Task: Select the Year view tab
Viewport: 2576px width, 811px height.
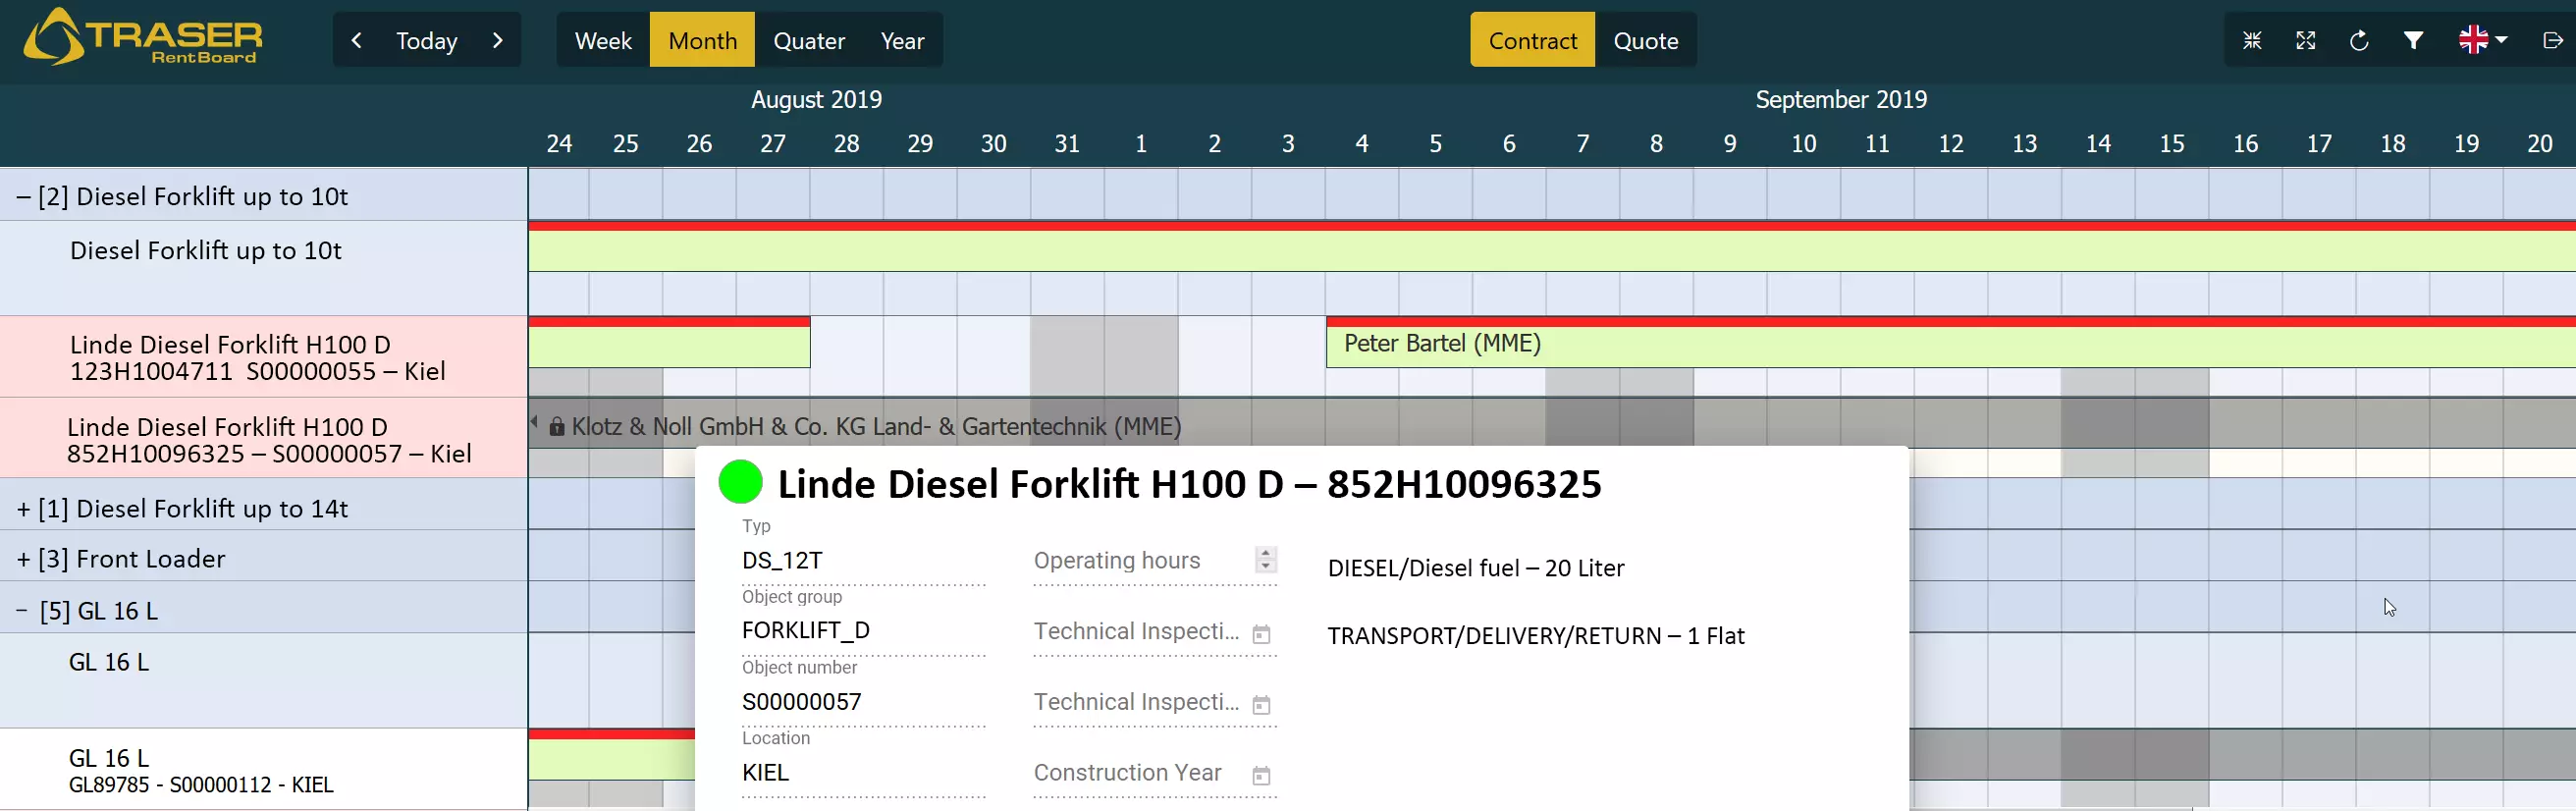Action: click(901, 41)
